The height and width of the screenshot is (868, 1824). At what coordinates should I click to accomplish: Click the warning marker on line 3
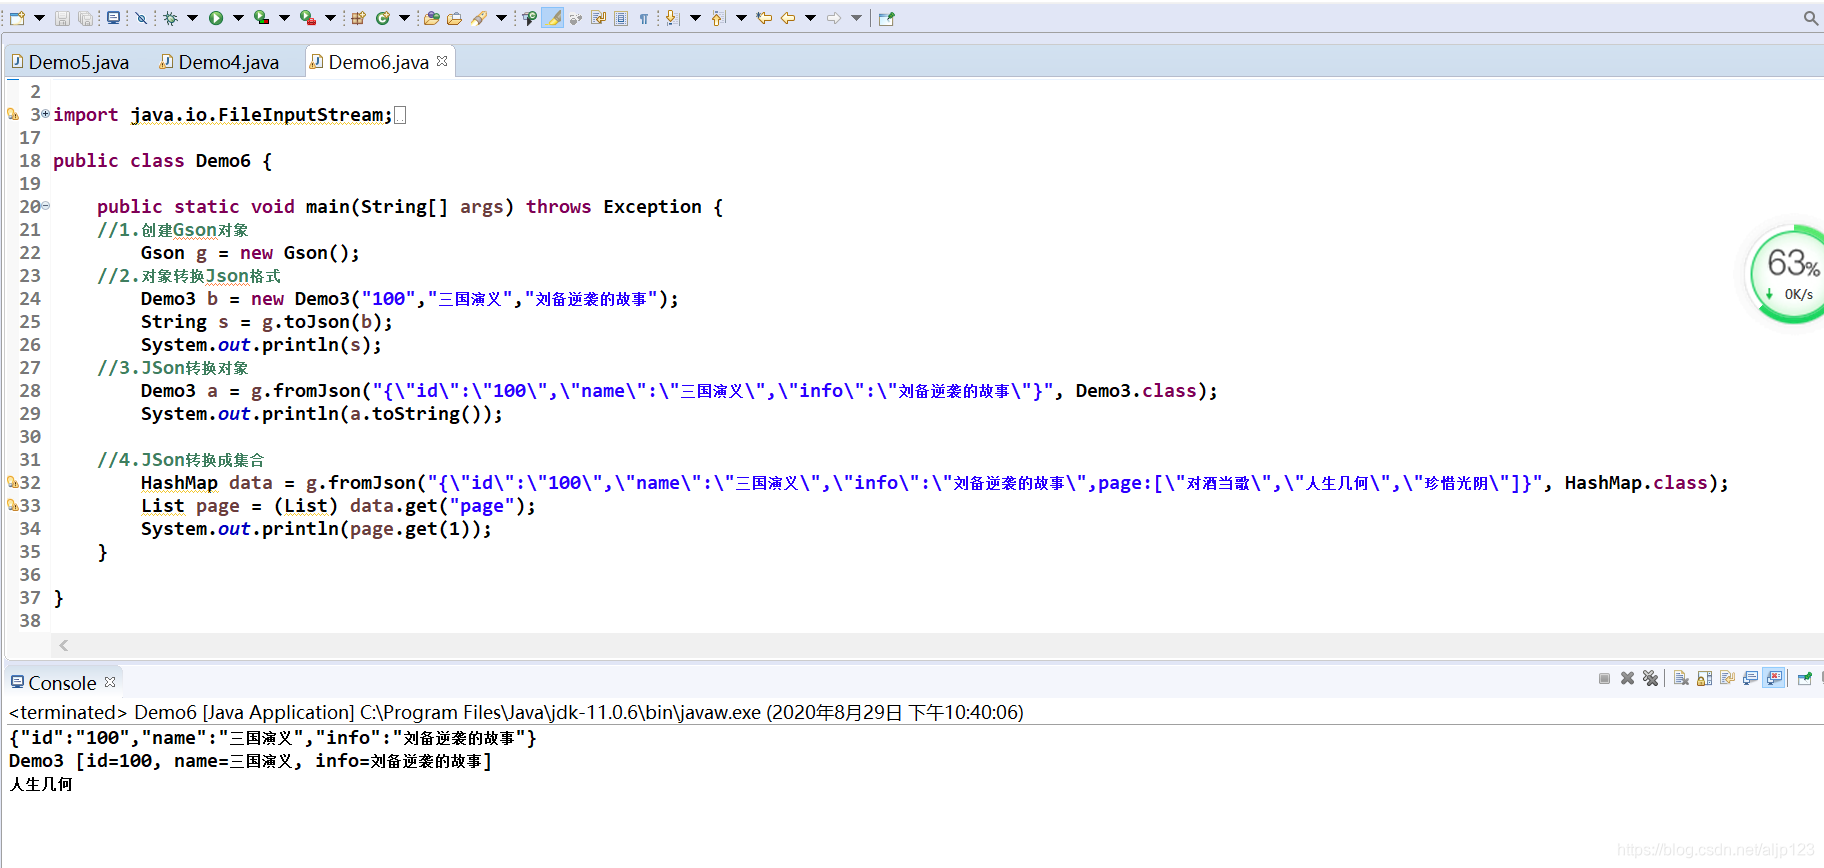point(12,115)
